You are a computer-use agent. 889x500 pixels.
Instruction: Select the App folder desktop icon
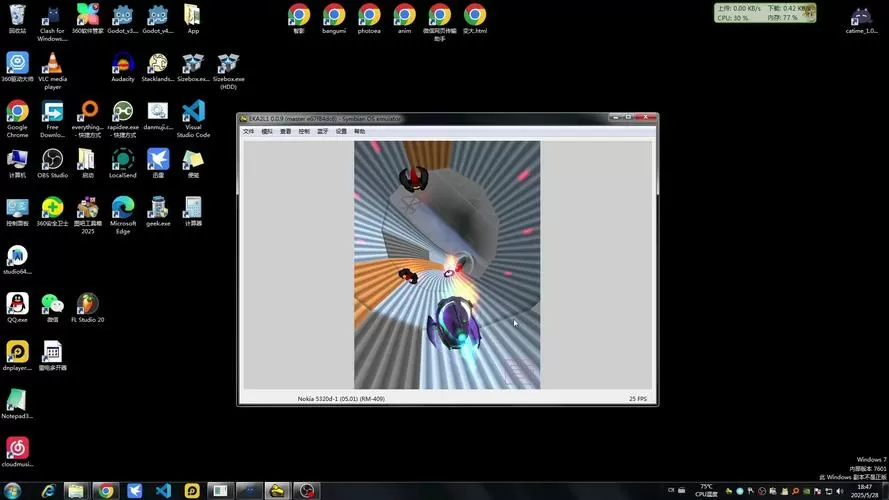(x=193, y=19)
